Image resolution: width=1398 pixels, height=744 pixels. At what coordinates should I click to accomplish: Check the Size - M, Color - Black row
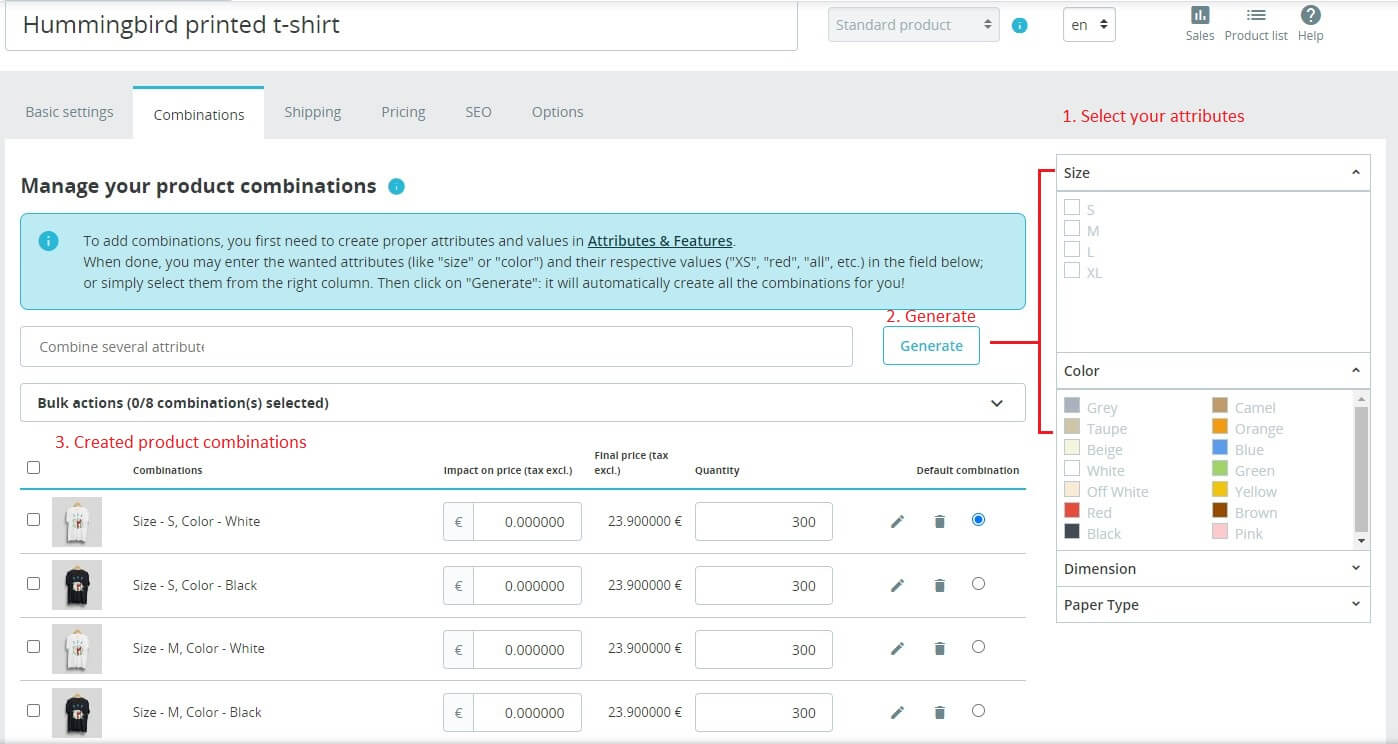point(33,710)
